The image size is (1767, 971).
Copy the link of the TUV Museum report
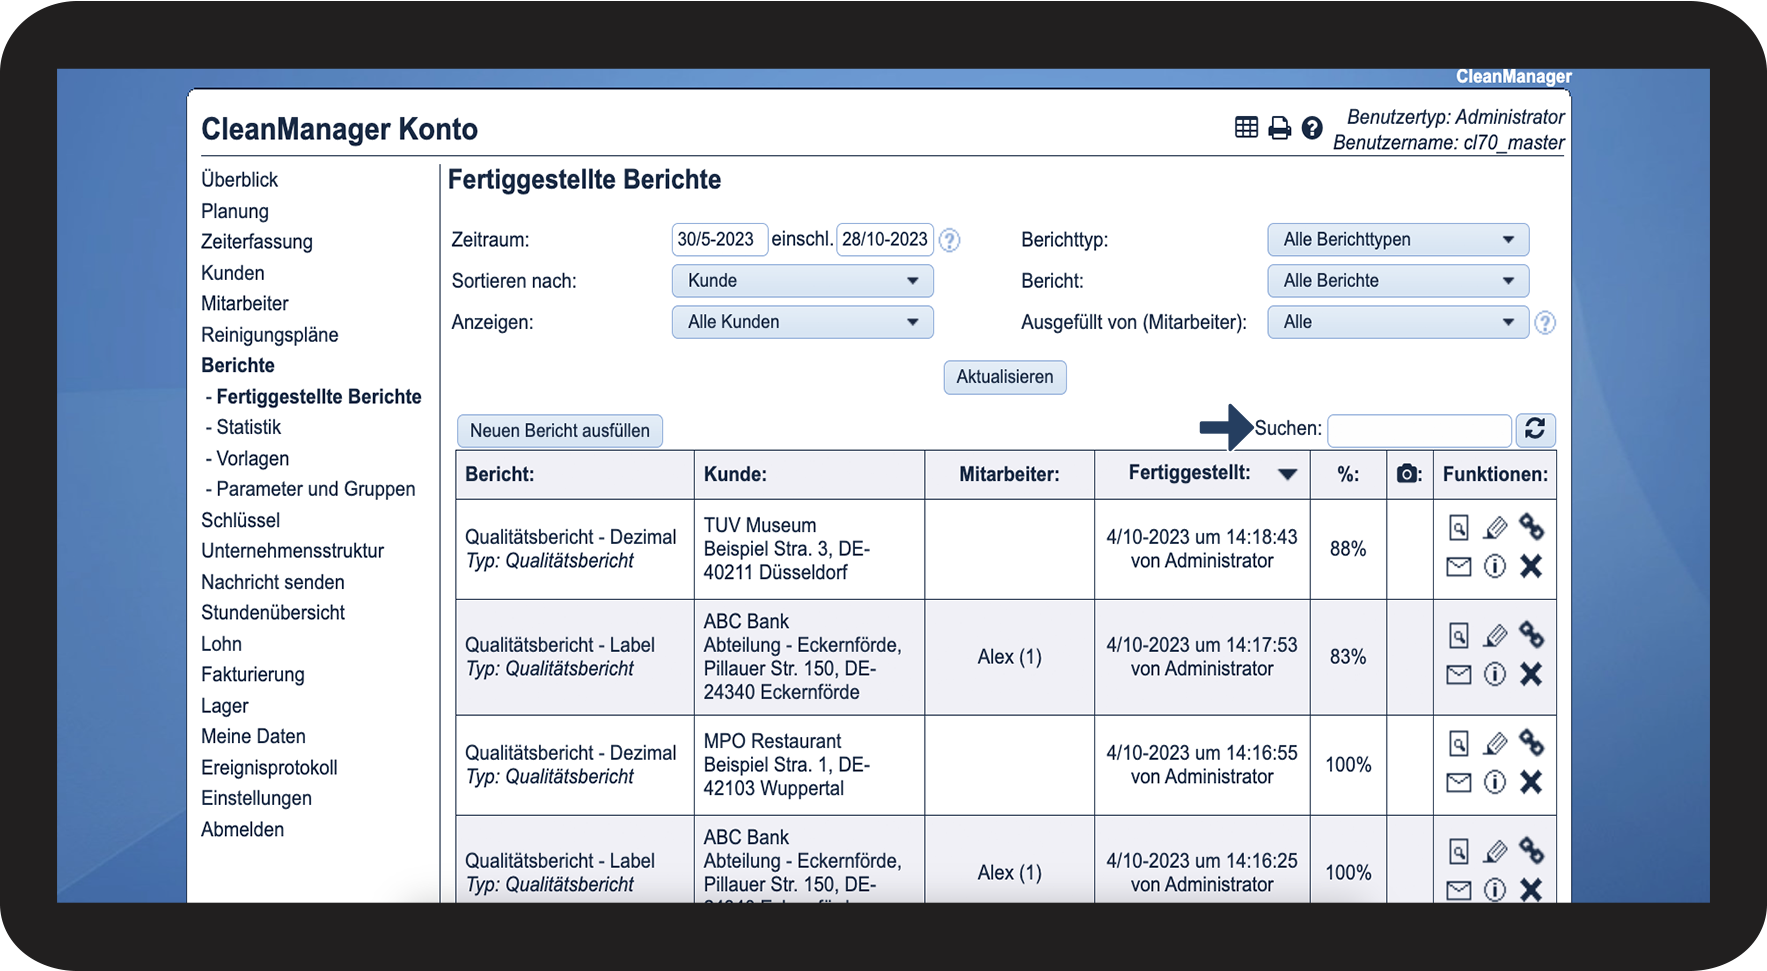(x=1531, y=526)
